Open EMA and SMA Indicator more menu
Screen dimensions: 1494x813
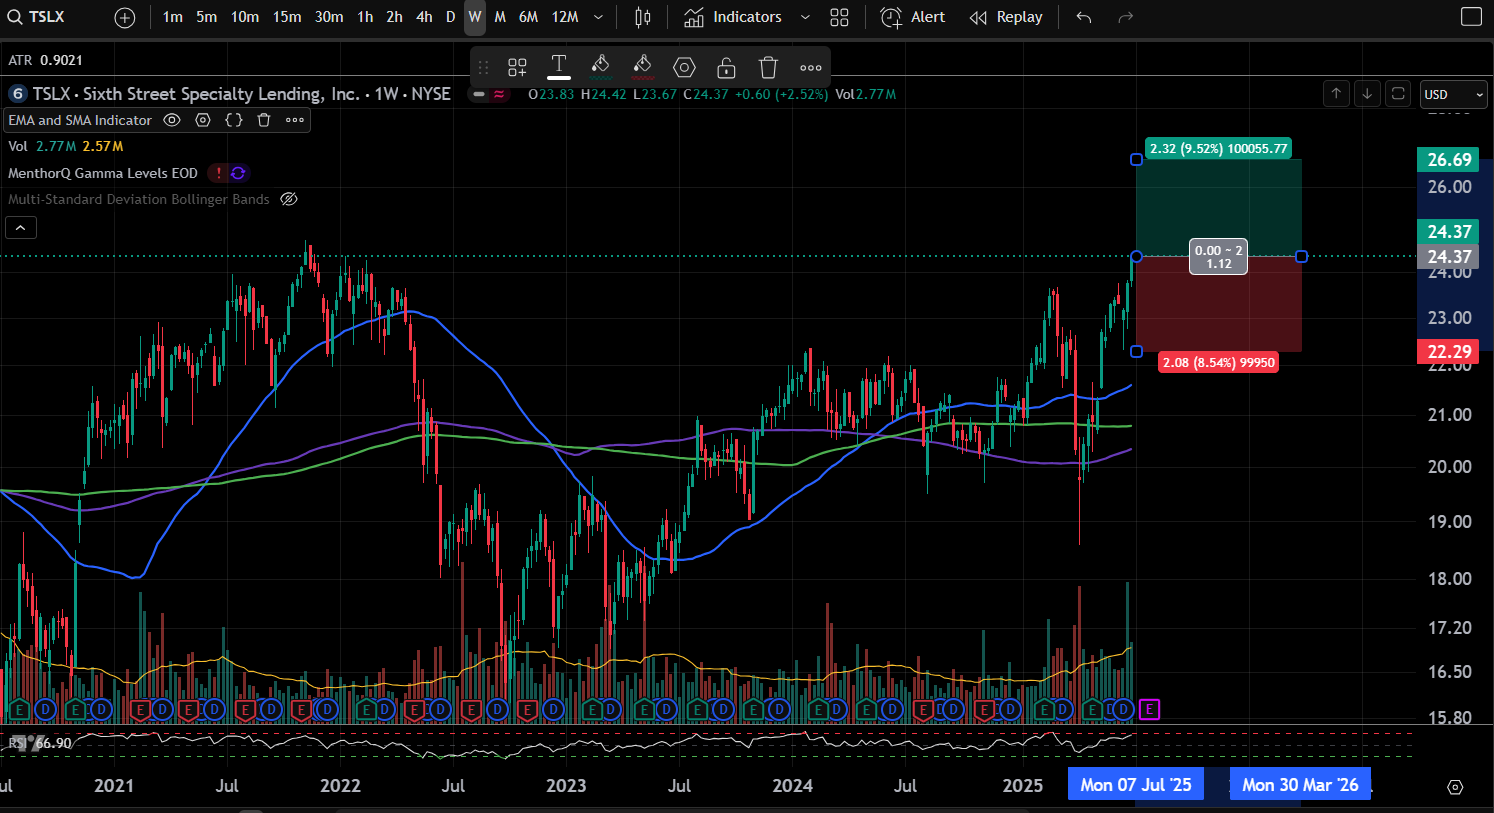pyautogui.click(x=295, y=120)
